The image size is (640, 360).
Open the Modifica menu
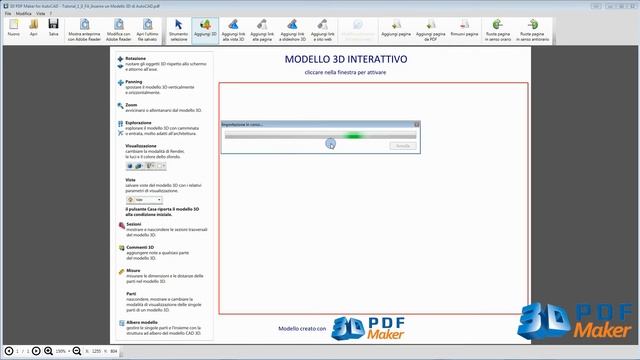(24, 13)
